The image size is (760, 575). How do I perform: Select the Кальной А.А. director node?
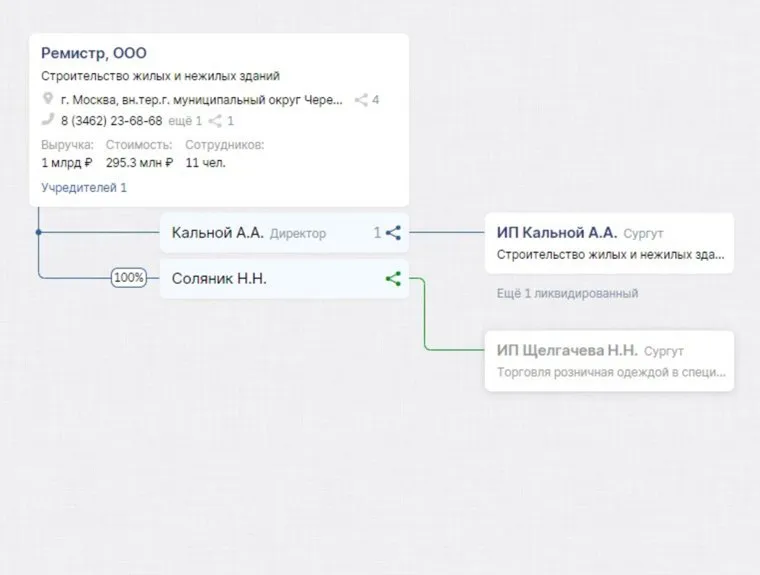click(x=217, y=233)
